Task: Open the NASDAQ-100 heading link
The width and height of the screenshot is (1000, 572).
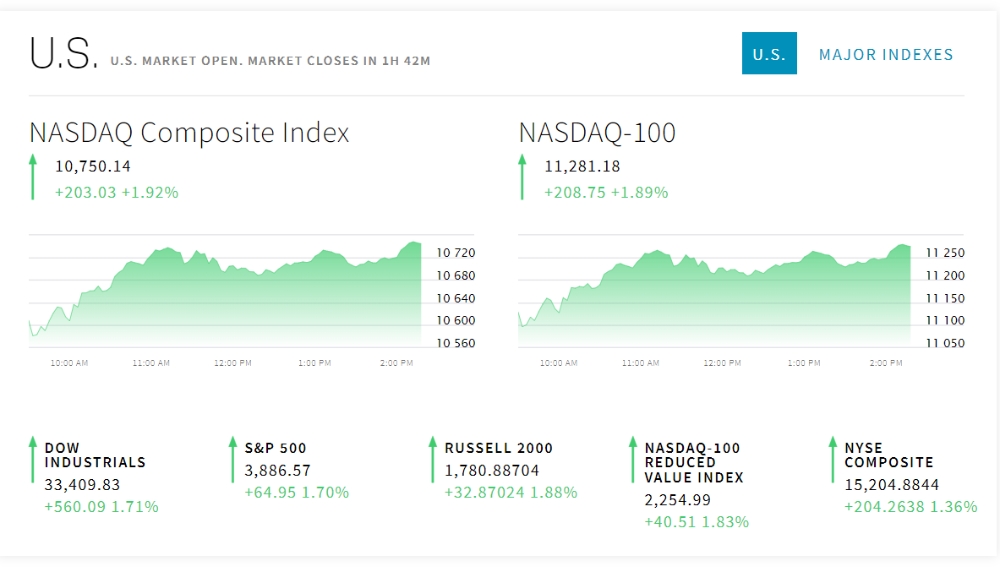Action: pyautogui.click(x=597, y=133)
